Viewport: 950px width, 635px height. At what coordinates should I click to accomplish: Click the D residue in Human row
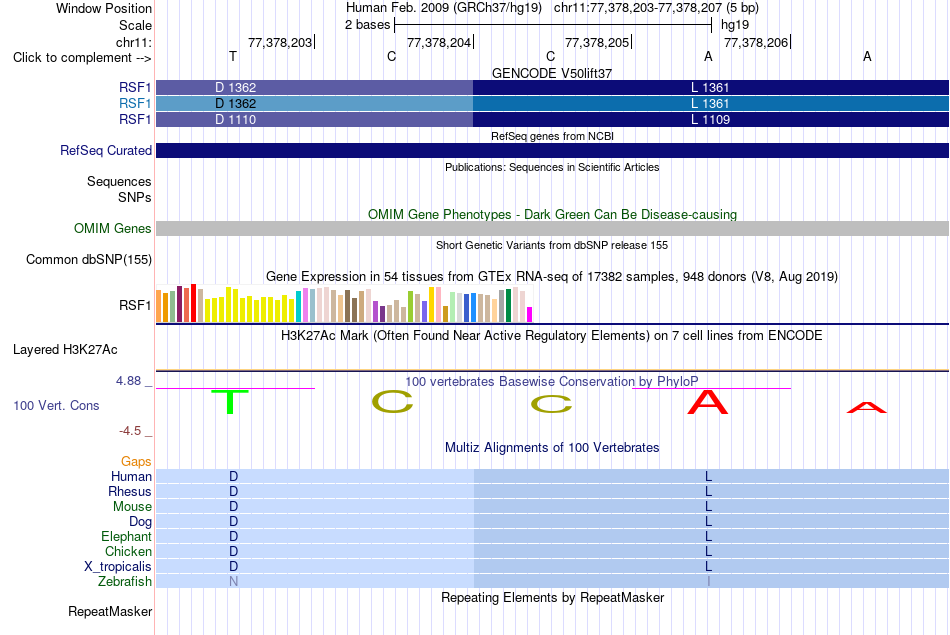coord(233,476)
